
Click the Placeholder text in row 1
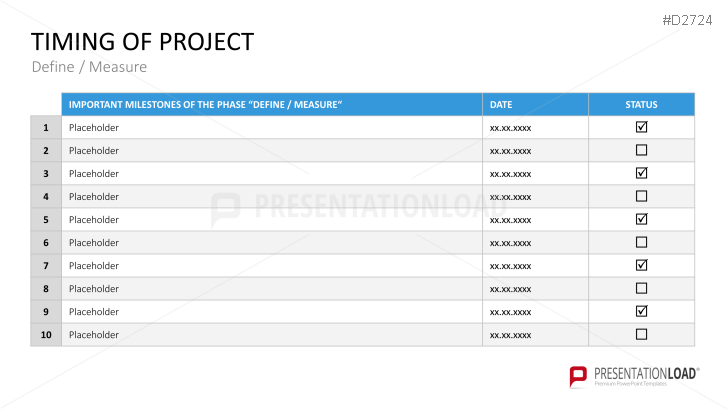click(x=93, y=128)
